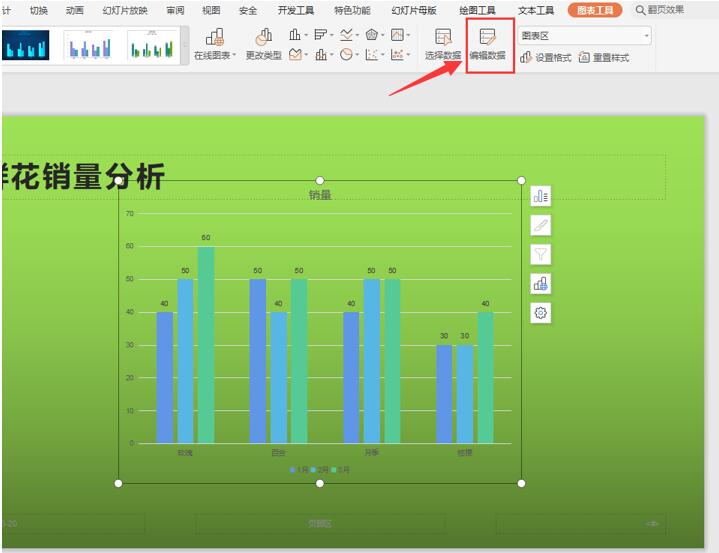Open chart styles brush button beside chart

coord(541,225)
